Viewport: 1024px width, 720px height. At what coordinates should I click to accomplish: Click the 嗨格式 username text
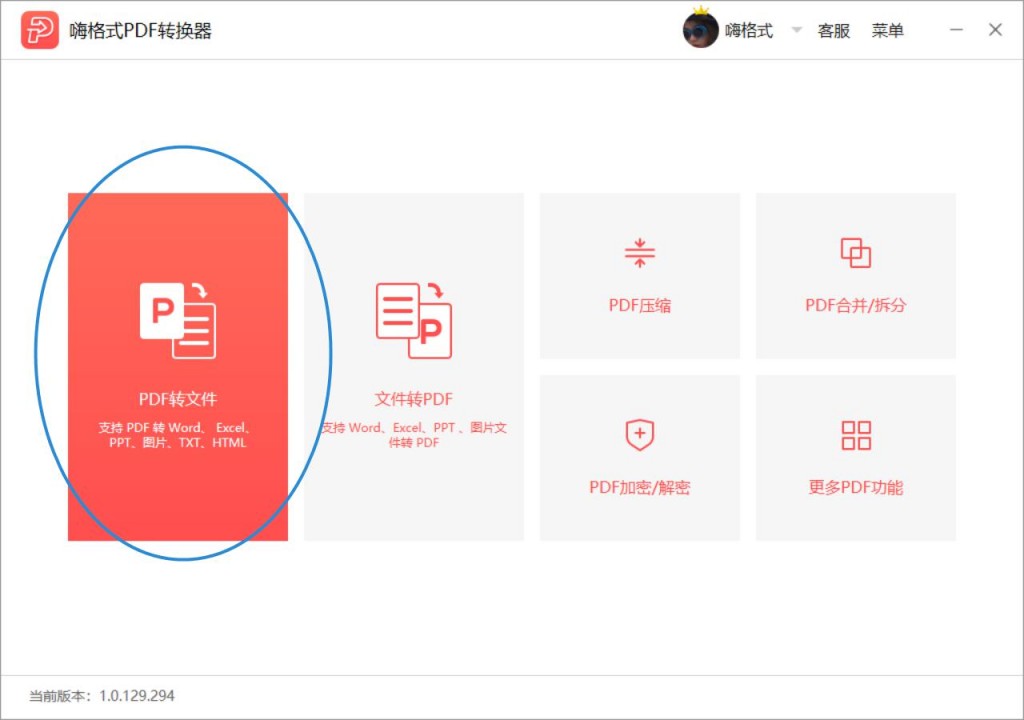(749, 31)
